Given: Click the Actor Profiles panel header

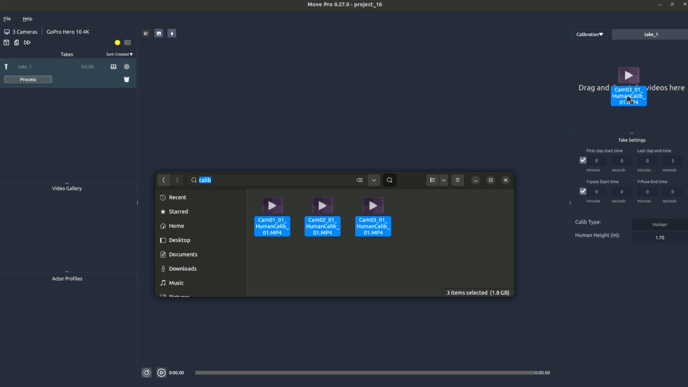Looking at the screenshot, I should [x=67, y=279].
